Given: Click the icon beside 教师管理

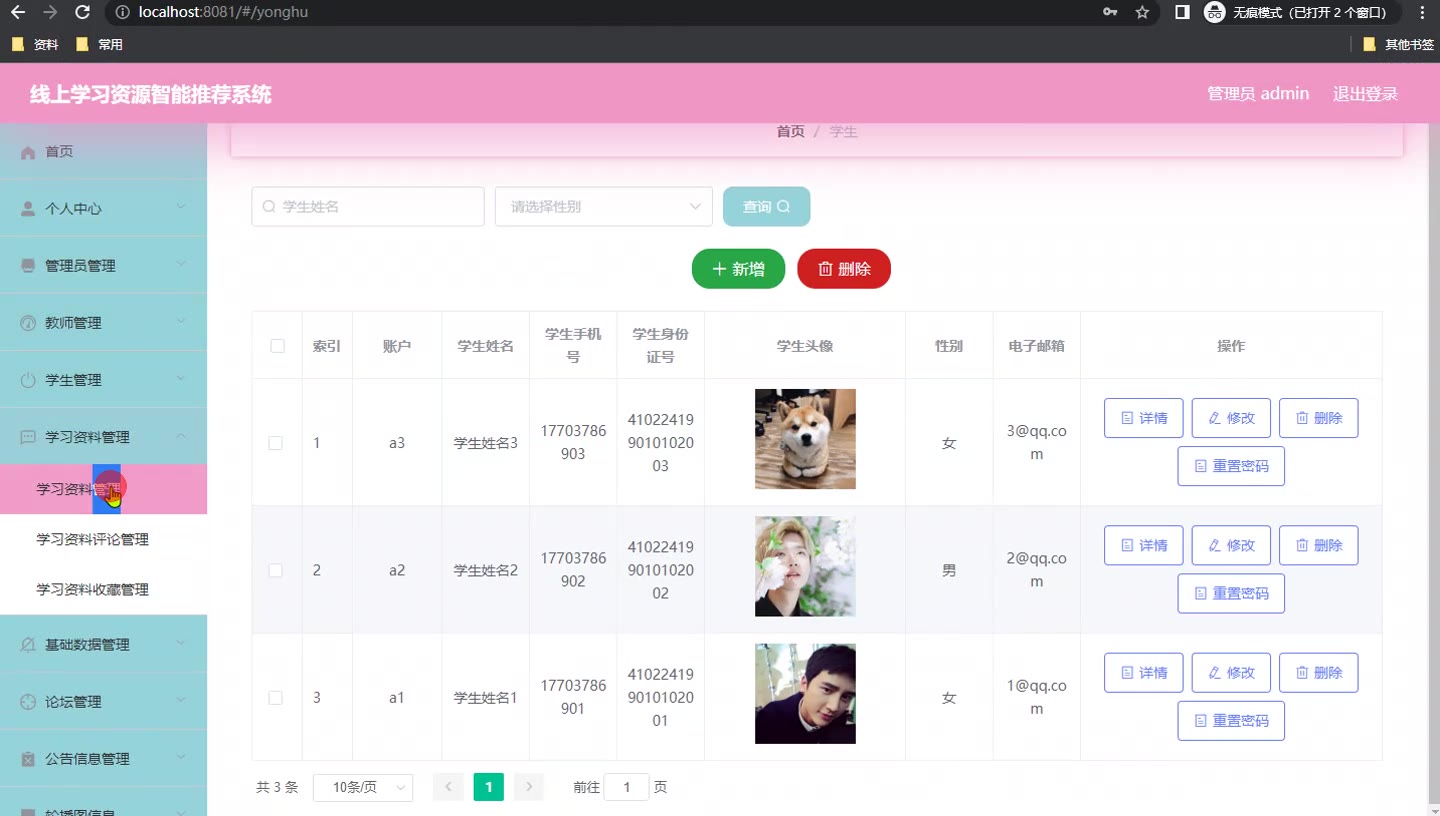Looking at the screenshot, I should 28,323.
